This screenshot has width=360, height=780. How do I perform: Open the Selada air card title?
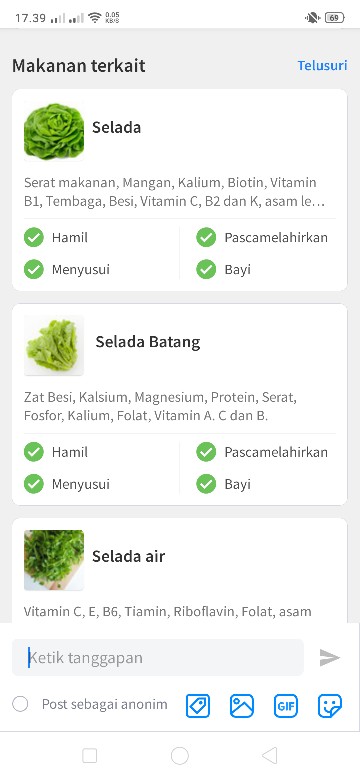(x=128, y=556)
